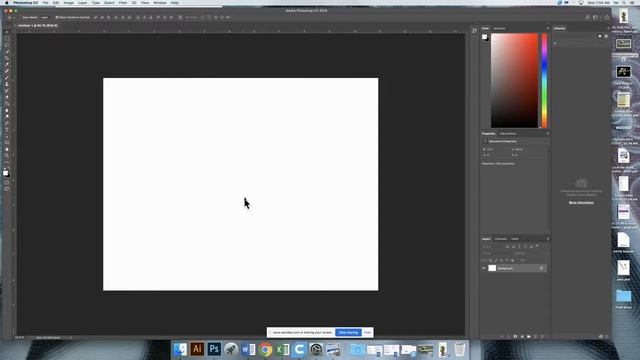Click More information in Libraries panel

point(581,203)
